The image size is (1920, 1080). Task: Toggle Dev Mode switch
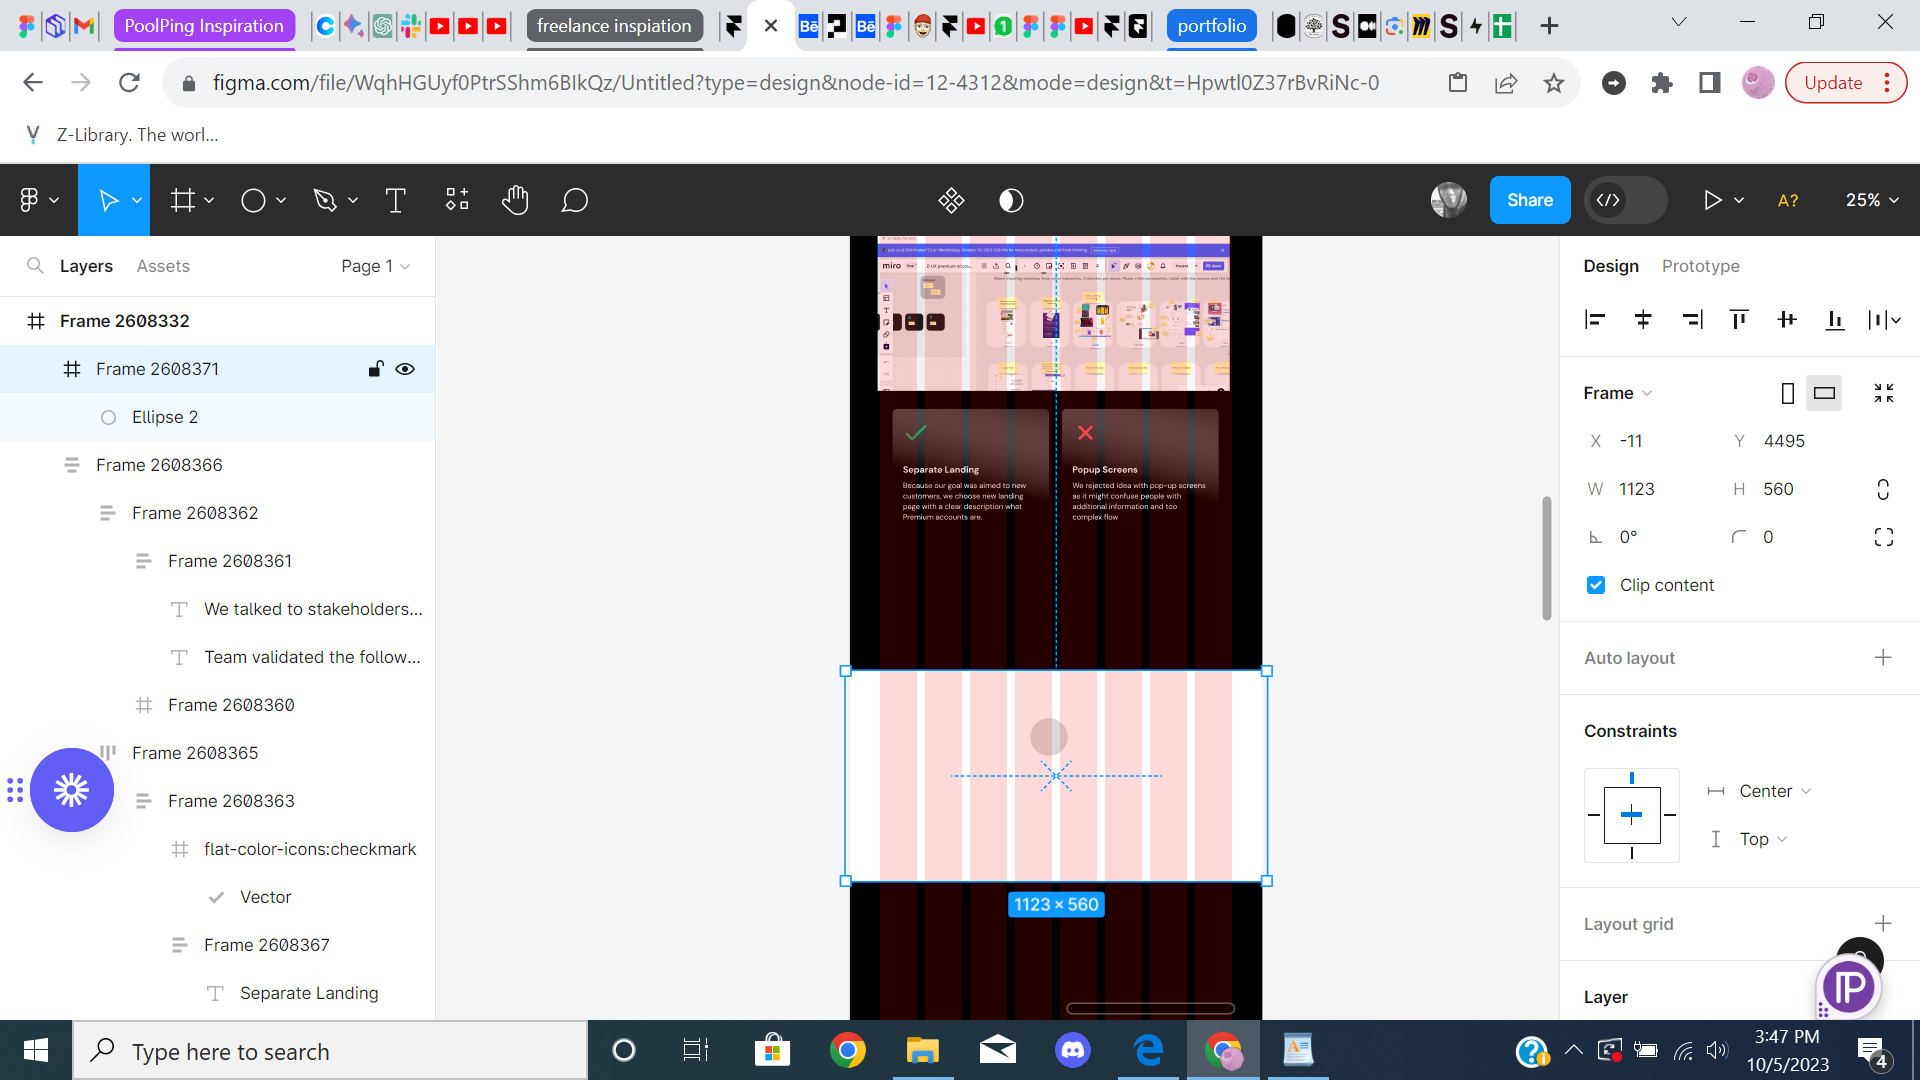1625,201
